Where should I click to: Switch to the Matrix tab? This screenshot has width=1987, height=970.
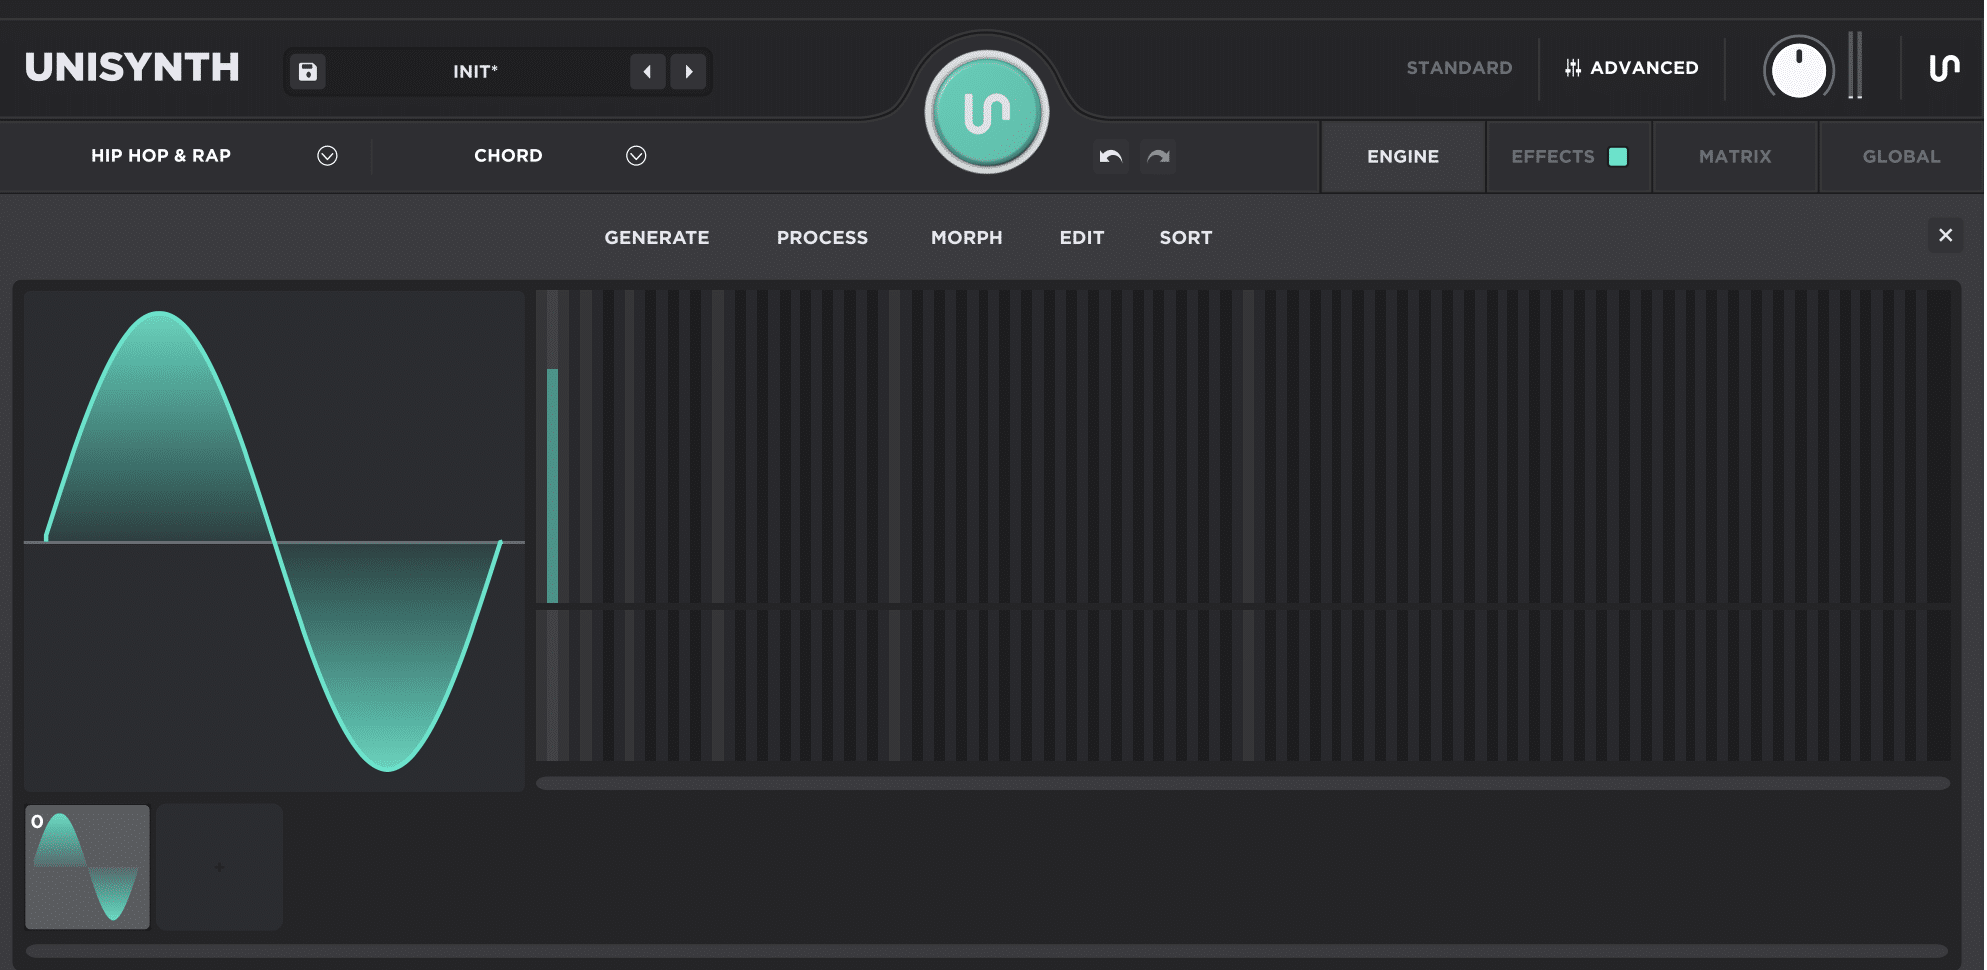pos(1734,157)
